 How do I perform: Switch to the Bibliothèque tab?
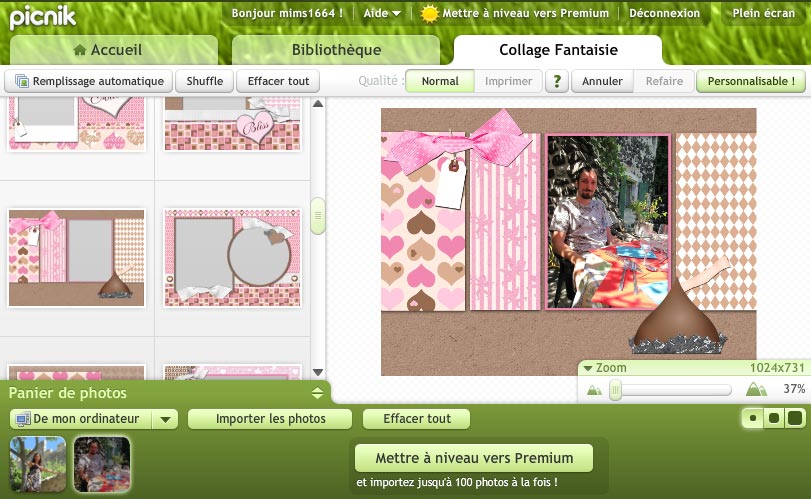click(336, 50)
